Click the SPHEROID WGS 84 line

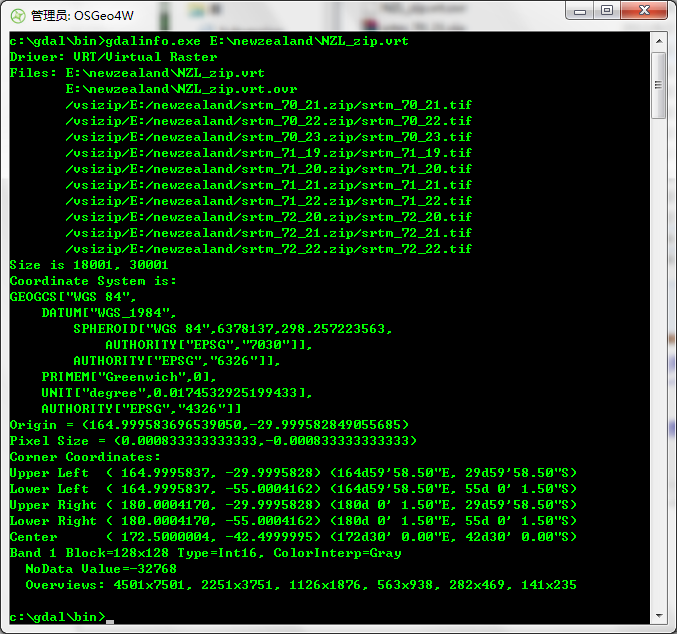pyautogui.click(x=233, y=329)
